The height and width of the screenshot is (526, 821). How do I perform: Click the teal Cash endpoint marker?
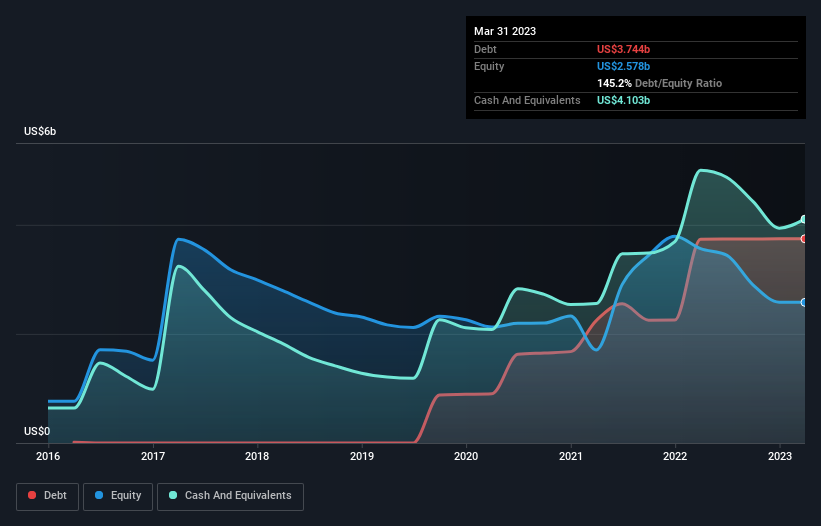tap(804, 219)
